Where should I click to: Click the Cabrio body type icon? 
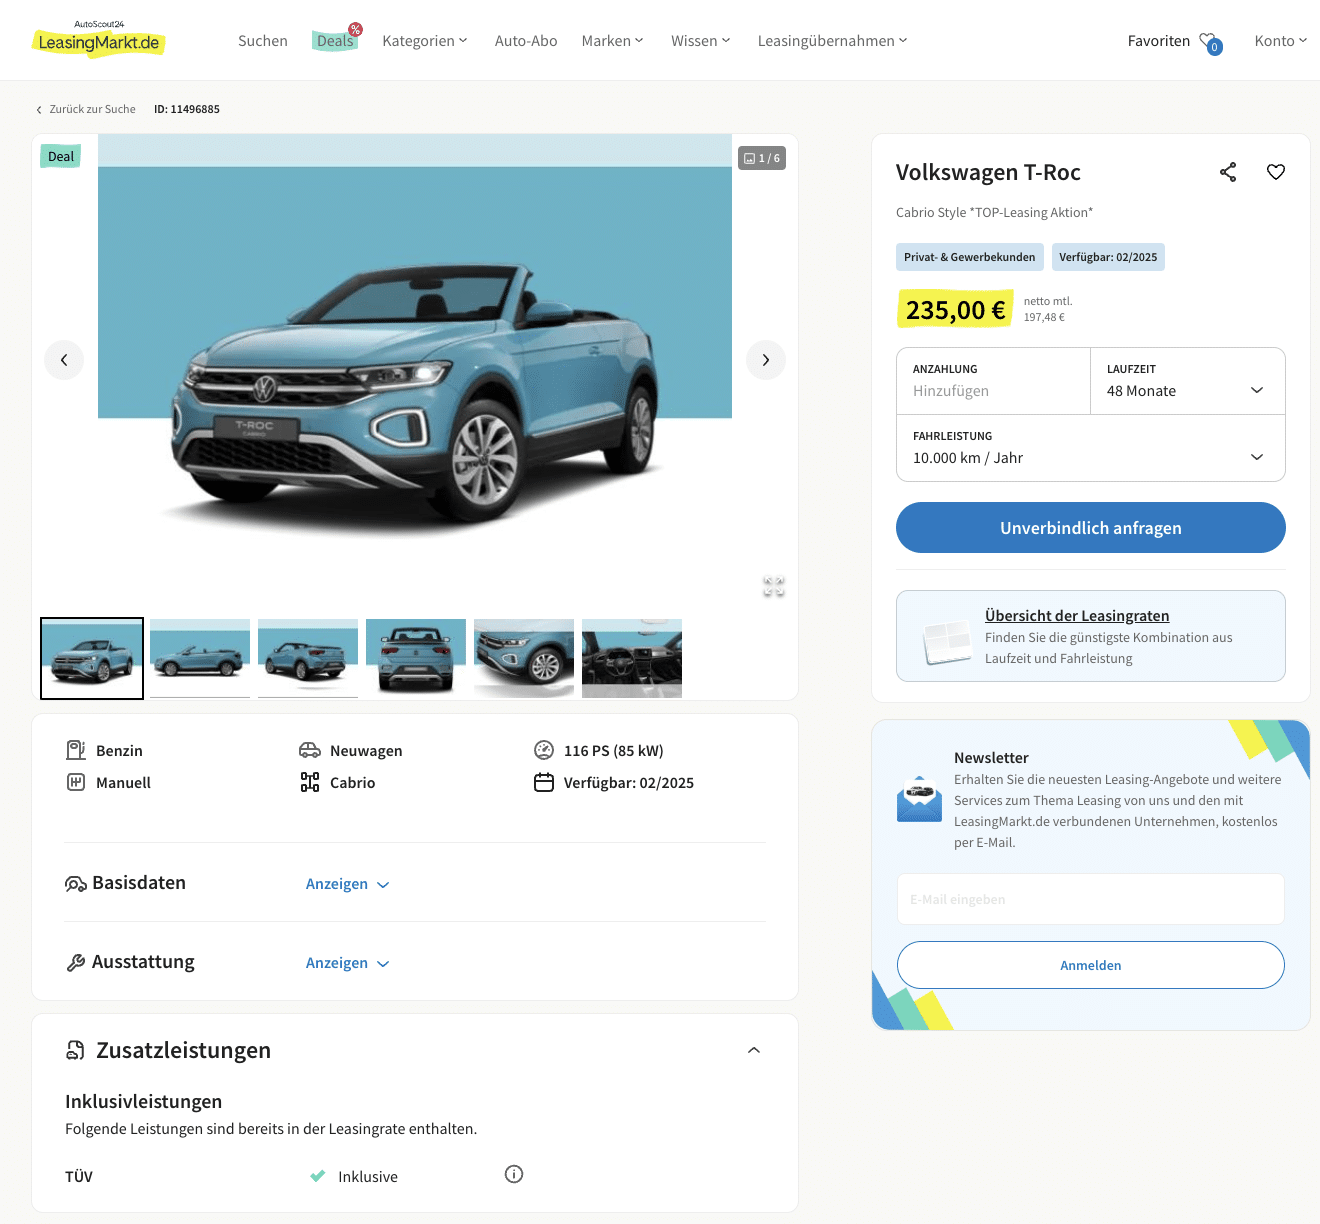310,782
